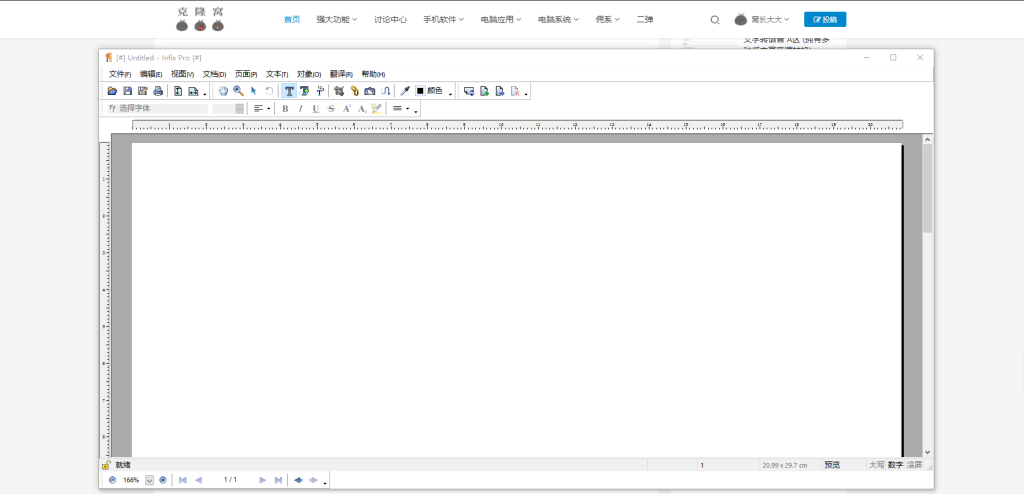Select the Zoom magnifier tool
This screenshot has width=1024, height=494.
pyautogui.click(x=238, y=91)
